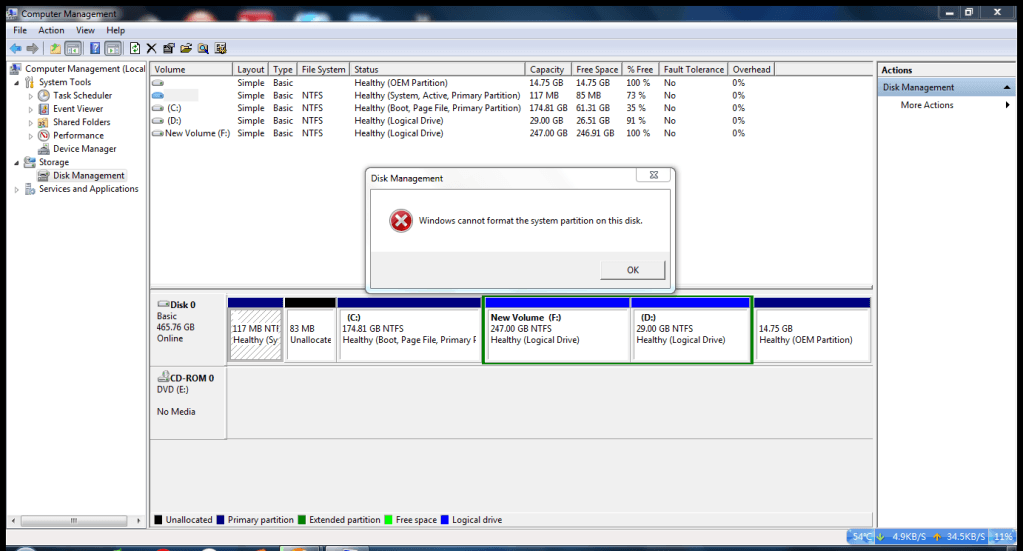Open Help via the question mark icon
This screenshot has height=551, width=1023.
(x=95, y=48)
